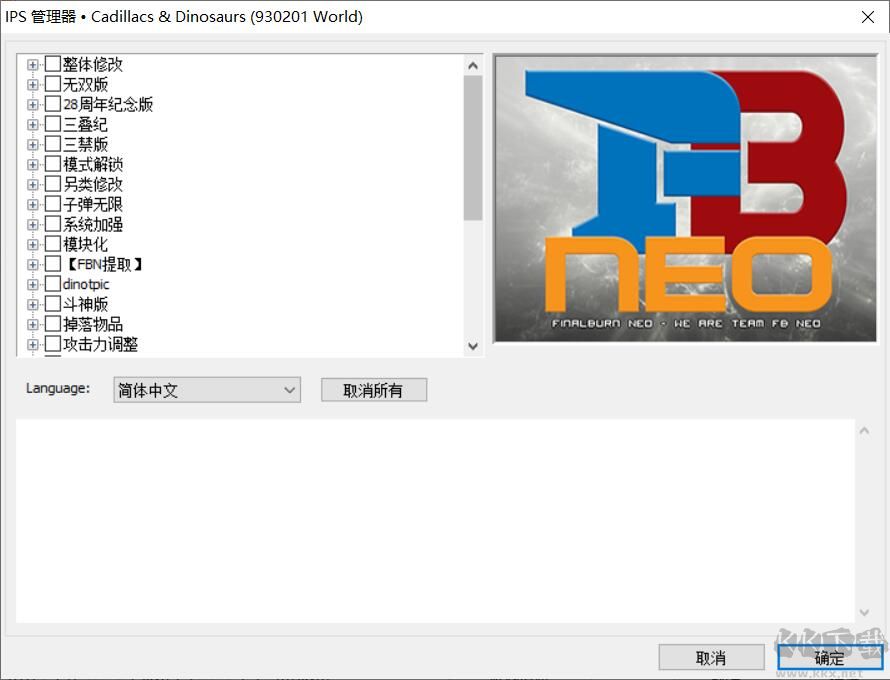This screenshot has height=680, width=890.
Task: Tick the 28周年纪念版 checkbox
Action: [x=53, y=104]
